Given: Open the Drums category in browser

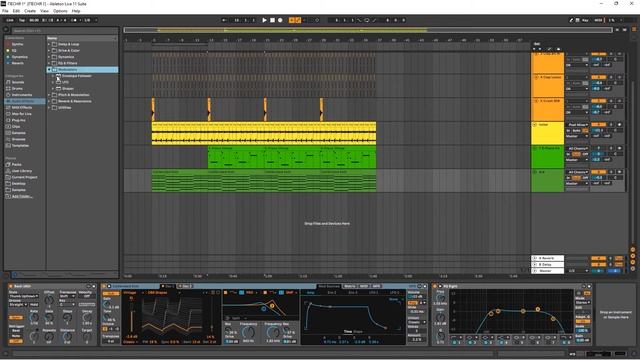Looking at the screenshot, I should (17, 88).
